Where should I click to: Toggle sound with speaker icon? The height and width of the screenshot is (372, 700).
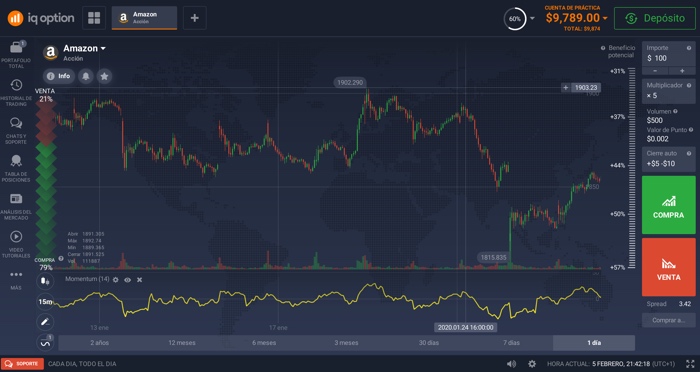pyautogui.click(x=512, y=364)
